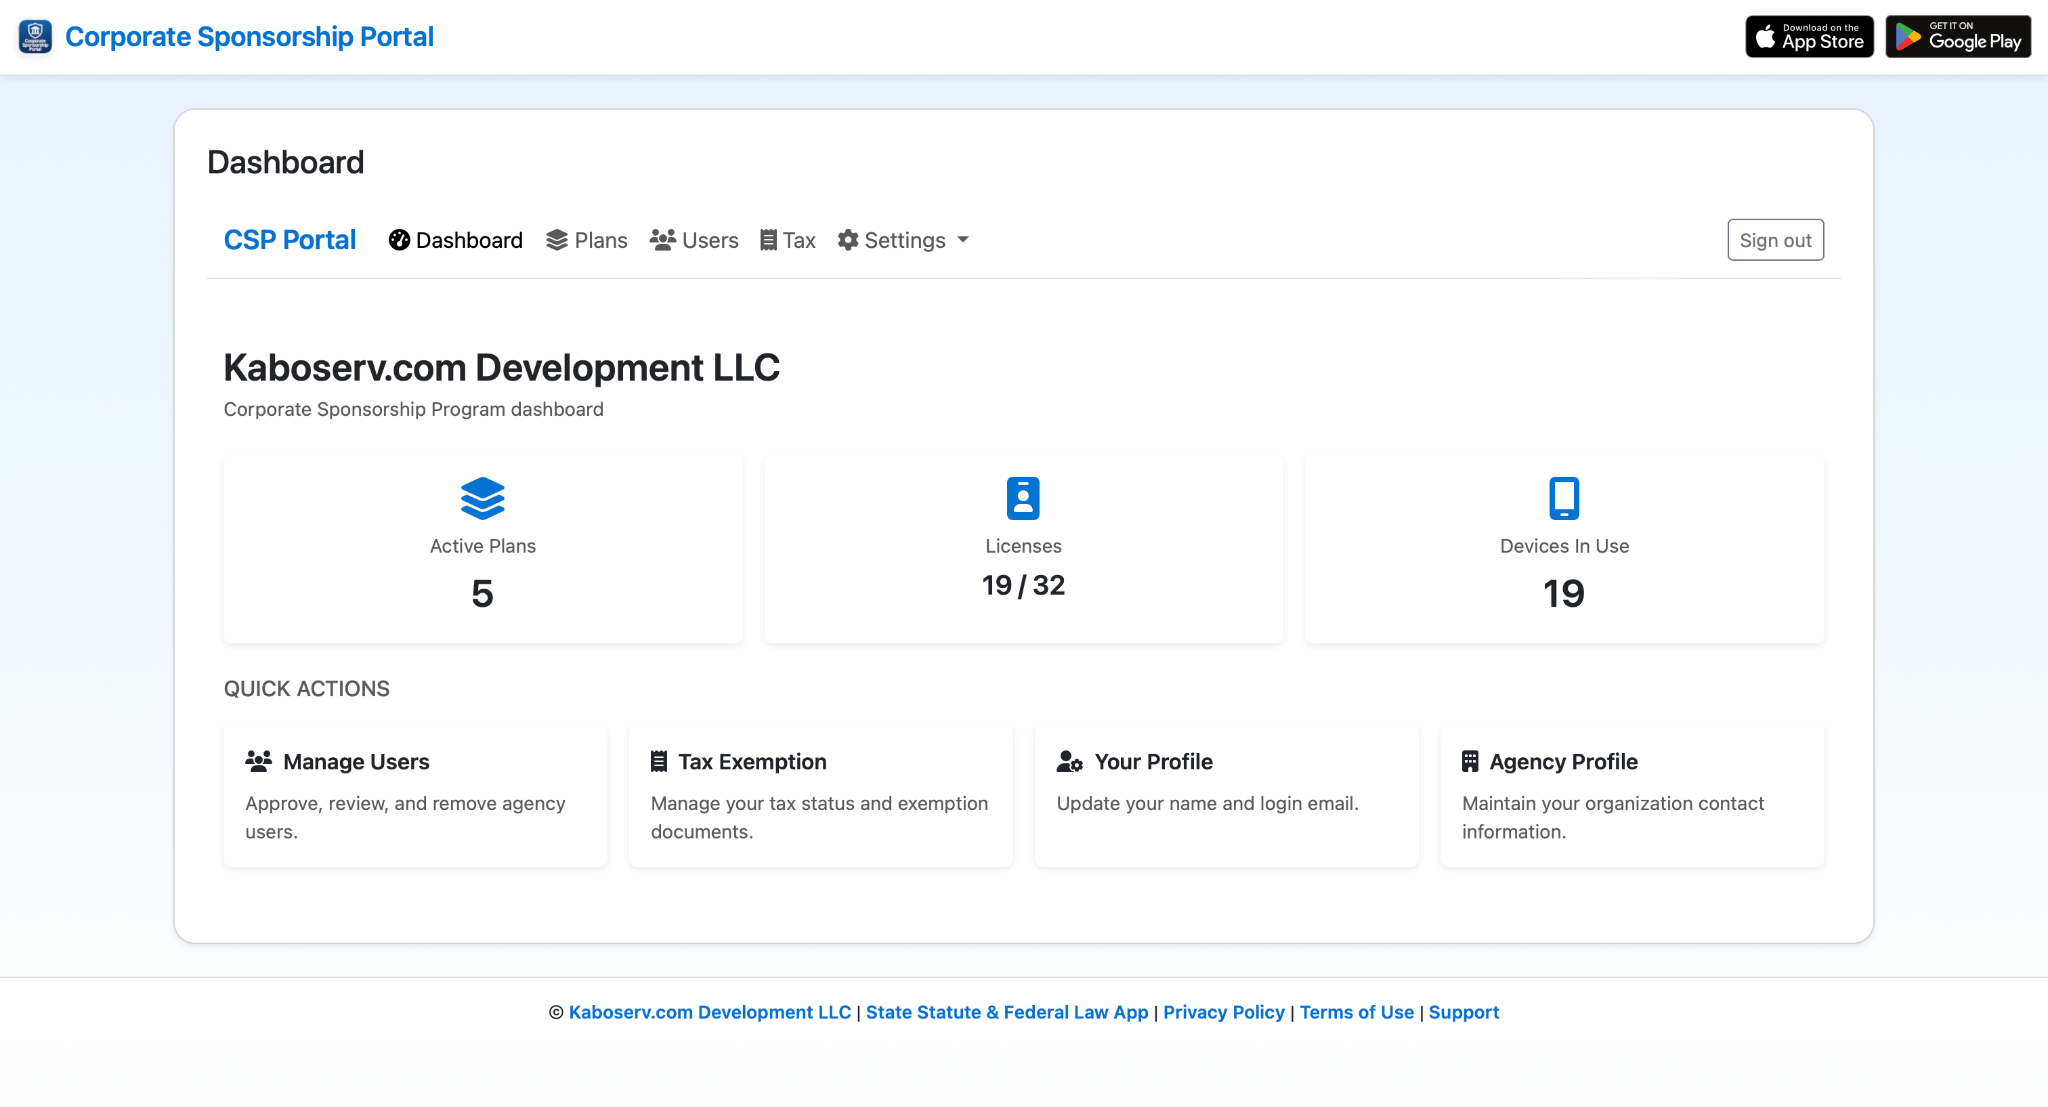Open the Terms of Use link

[x=1356, y=1012]
